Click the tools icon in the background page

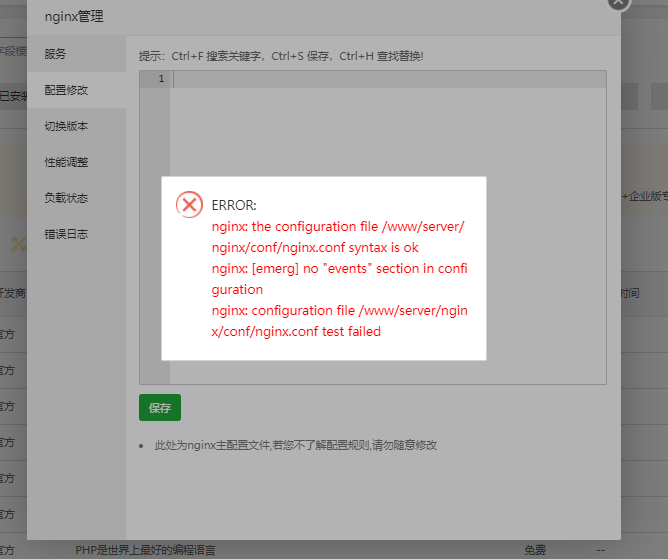pos(18,244)
